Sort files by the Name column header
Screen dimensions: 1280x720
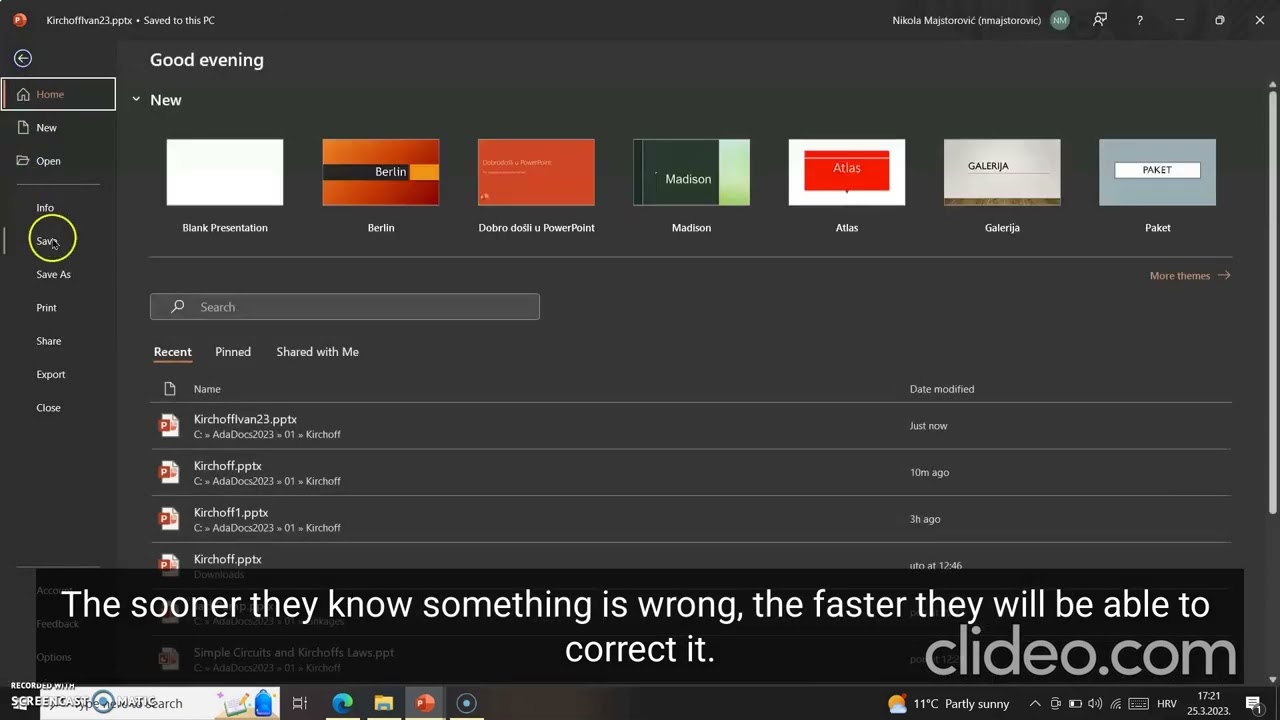(207, 389)
